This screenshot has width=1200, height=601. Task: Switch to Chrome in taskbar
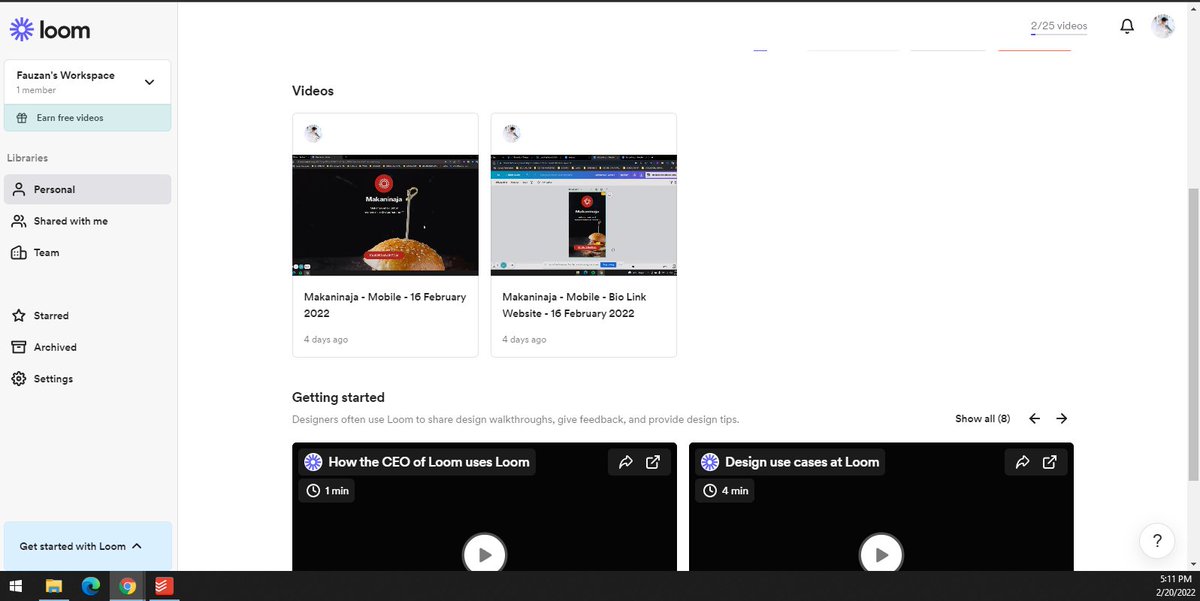point(127,586)
